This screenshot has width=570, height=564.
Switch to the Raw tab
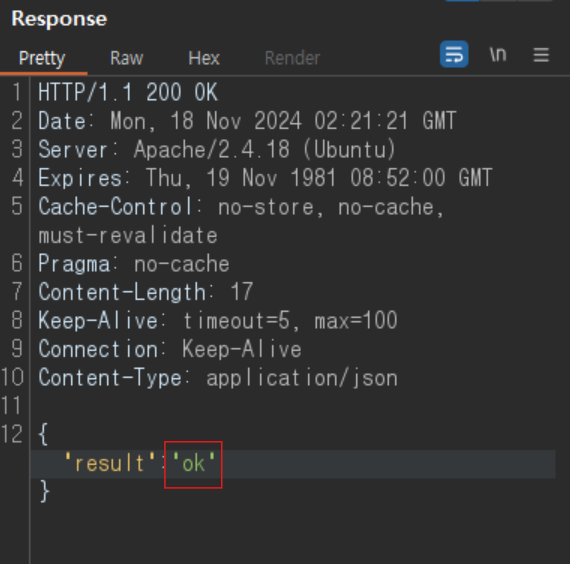127,58
